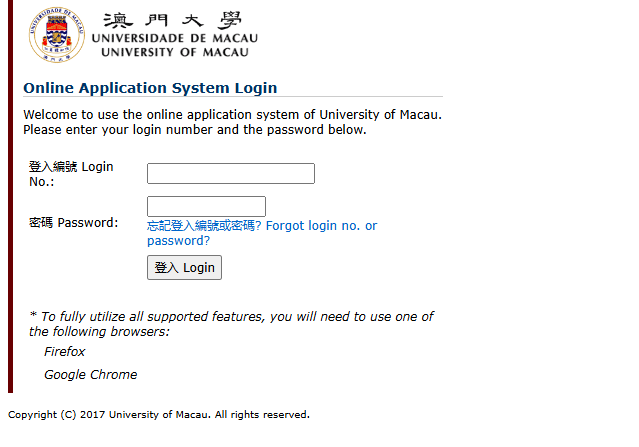The image size is (639, 447).
Task: Focus the Login No. input field
Action: (x=231, y=174)
